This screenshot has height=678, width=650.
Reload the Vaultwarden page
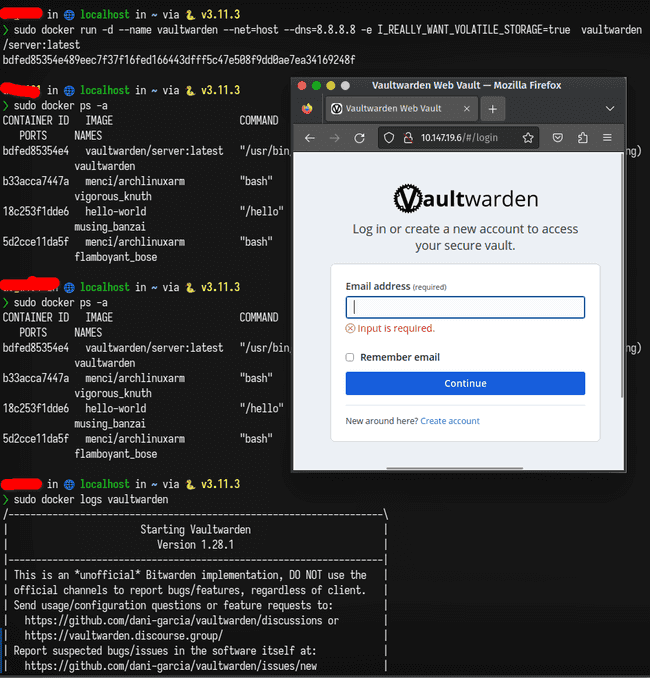359,138
